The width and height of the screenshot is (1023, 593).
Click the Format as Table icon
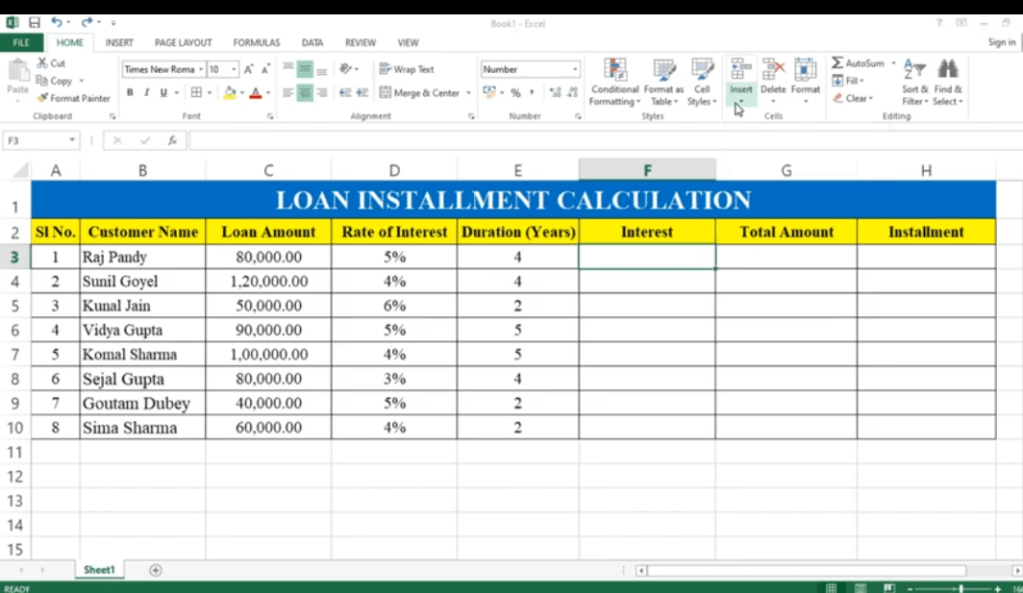point(664,69)
